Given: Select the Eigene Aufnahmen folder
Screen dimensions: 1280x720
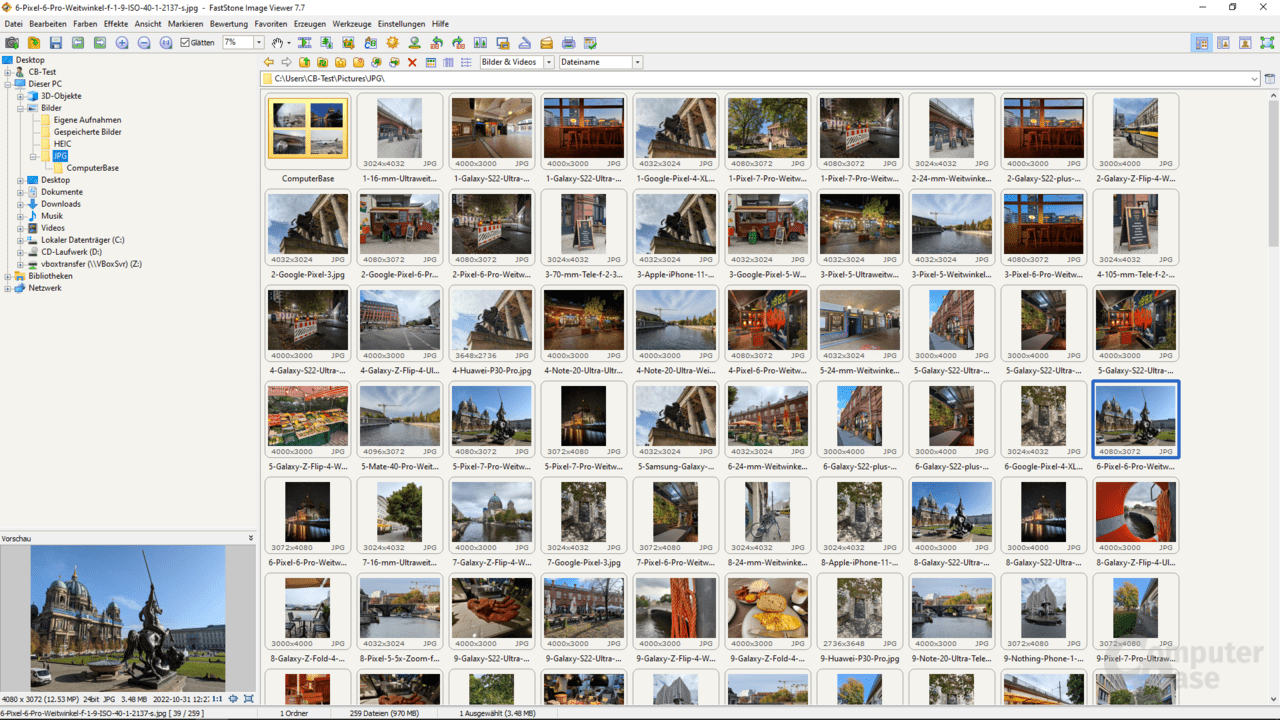Looking at the screenshot, I should point(87,120).
